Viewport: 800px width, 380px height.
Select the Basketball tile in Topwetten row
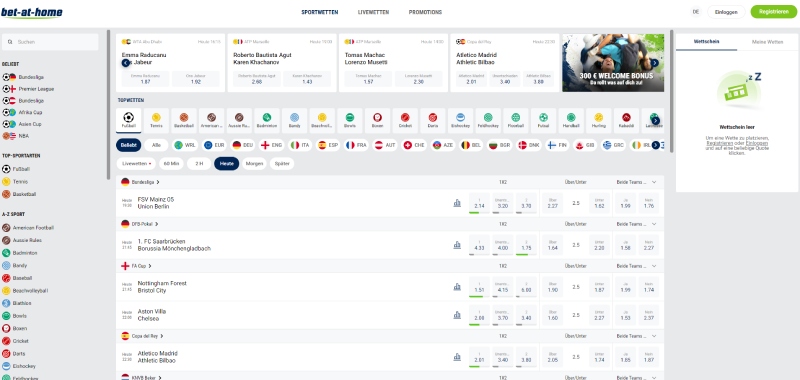184,120
